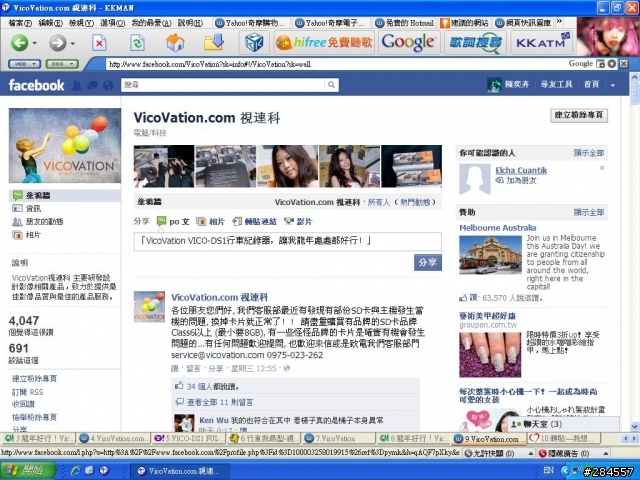Open VicoVation balloon profile picture
The image size is (640, 480).
click(x=65, y=145)
